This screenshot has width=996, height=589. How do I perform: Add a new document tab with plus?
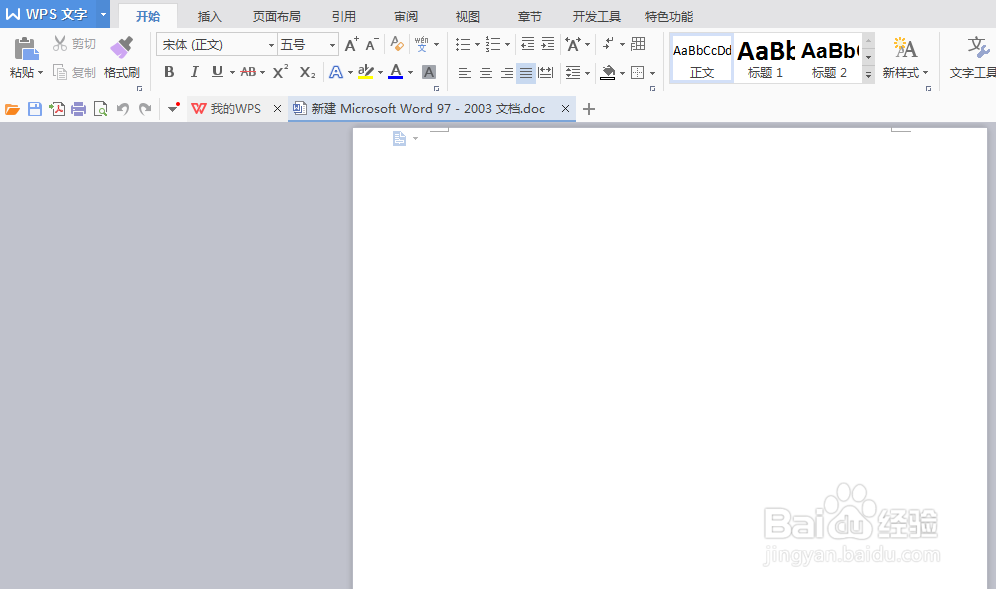coord(589,109)
